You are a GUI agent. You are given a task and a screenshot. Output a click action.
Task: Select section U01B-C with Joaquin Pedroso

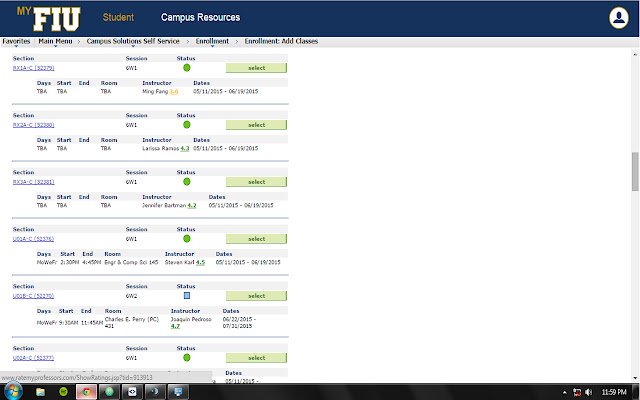click(256, 296)
